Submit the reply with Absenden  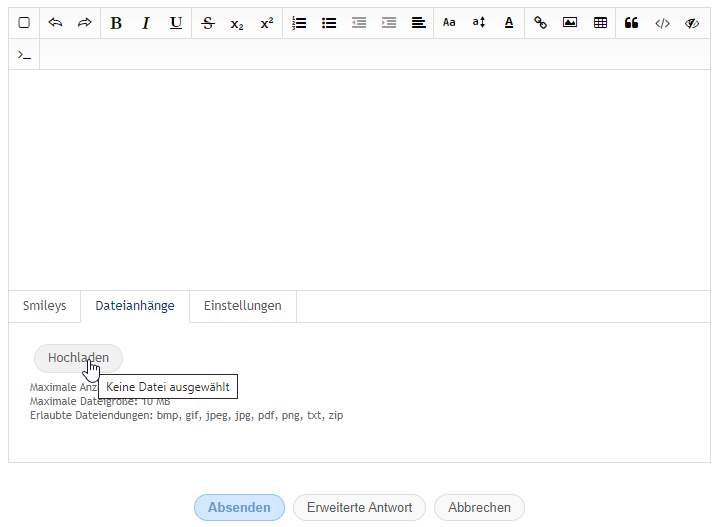(239, 507)
